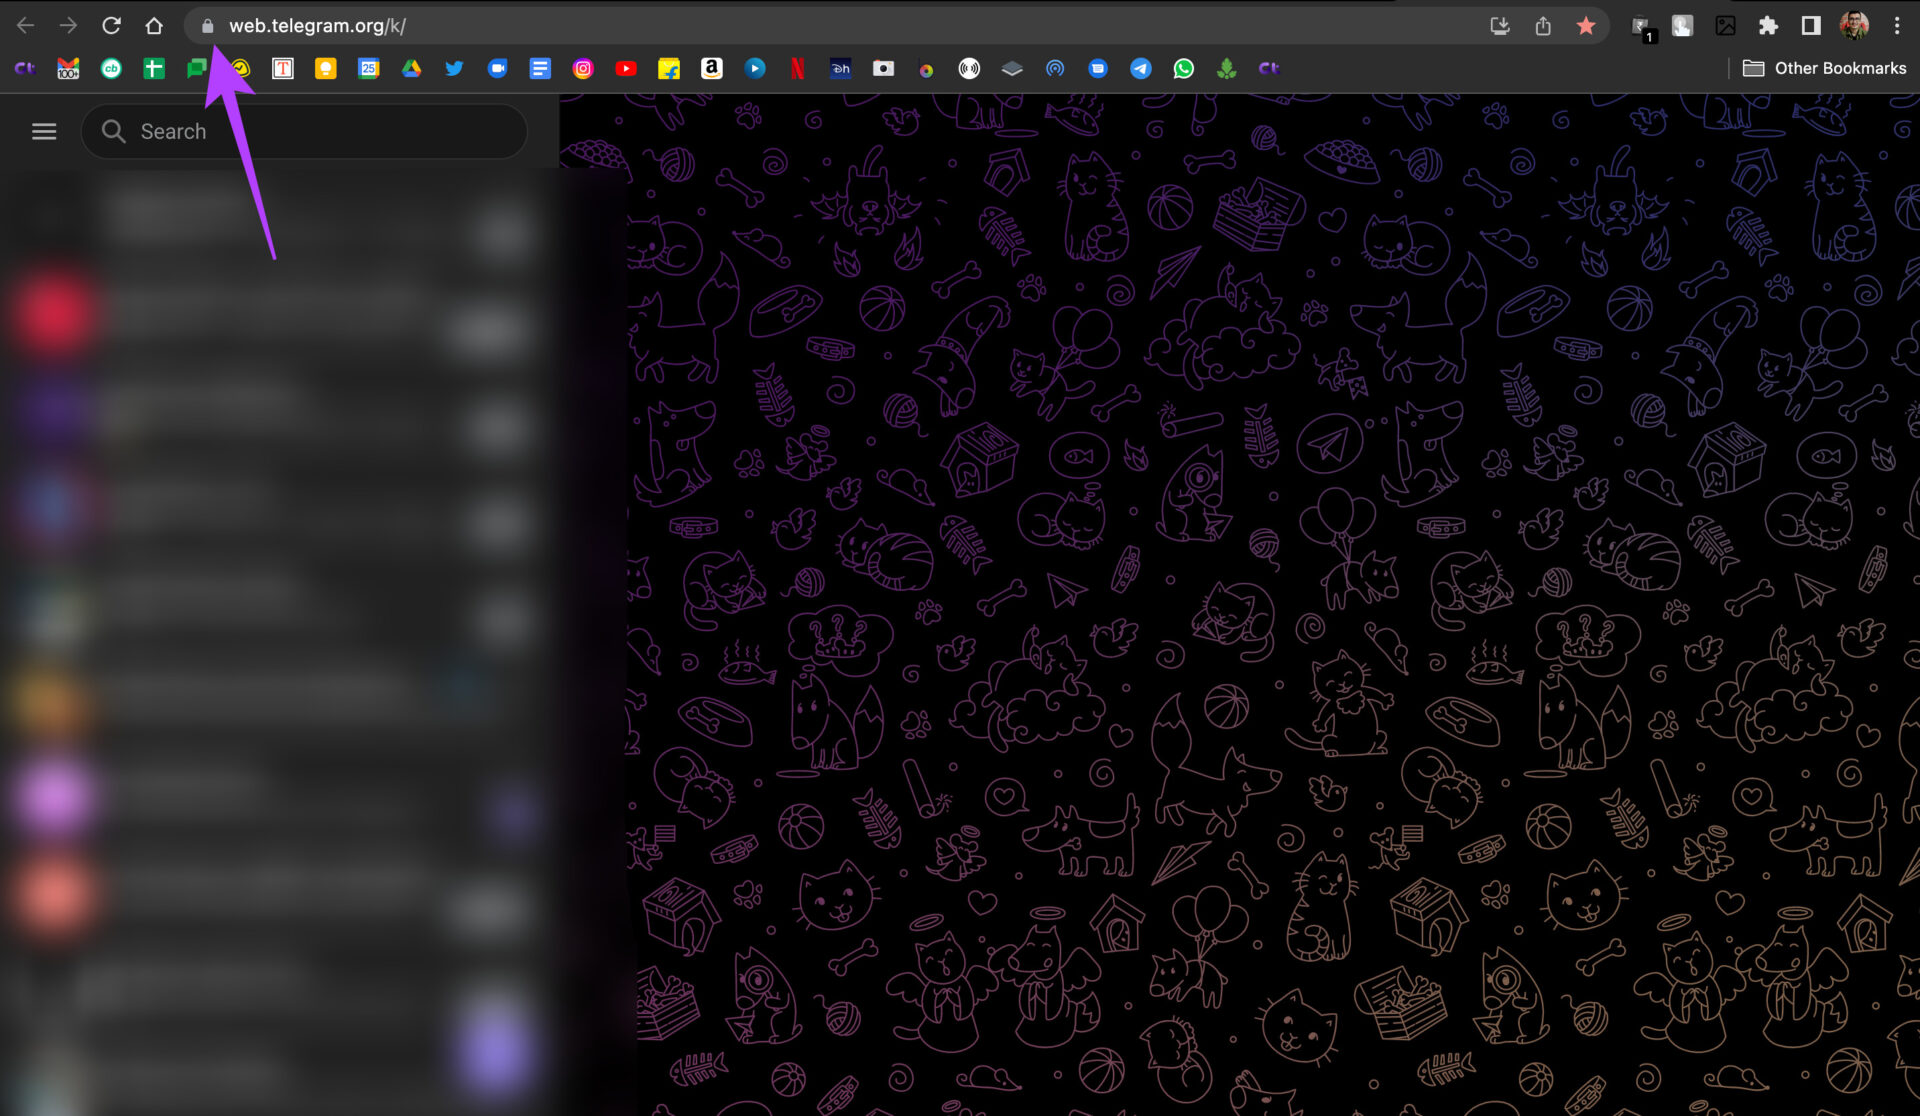Toggle the bookmark star for this page
The width and height of the screenshot is (1920, 1116).
[x=1585, y=26]
